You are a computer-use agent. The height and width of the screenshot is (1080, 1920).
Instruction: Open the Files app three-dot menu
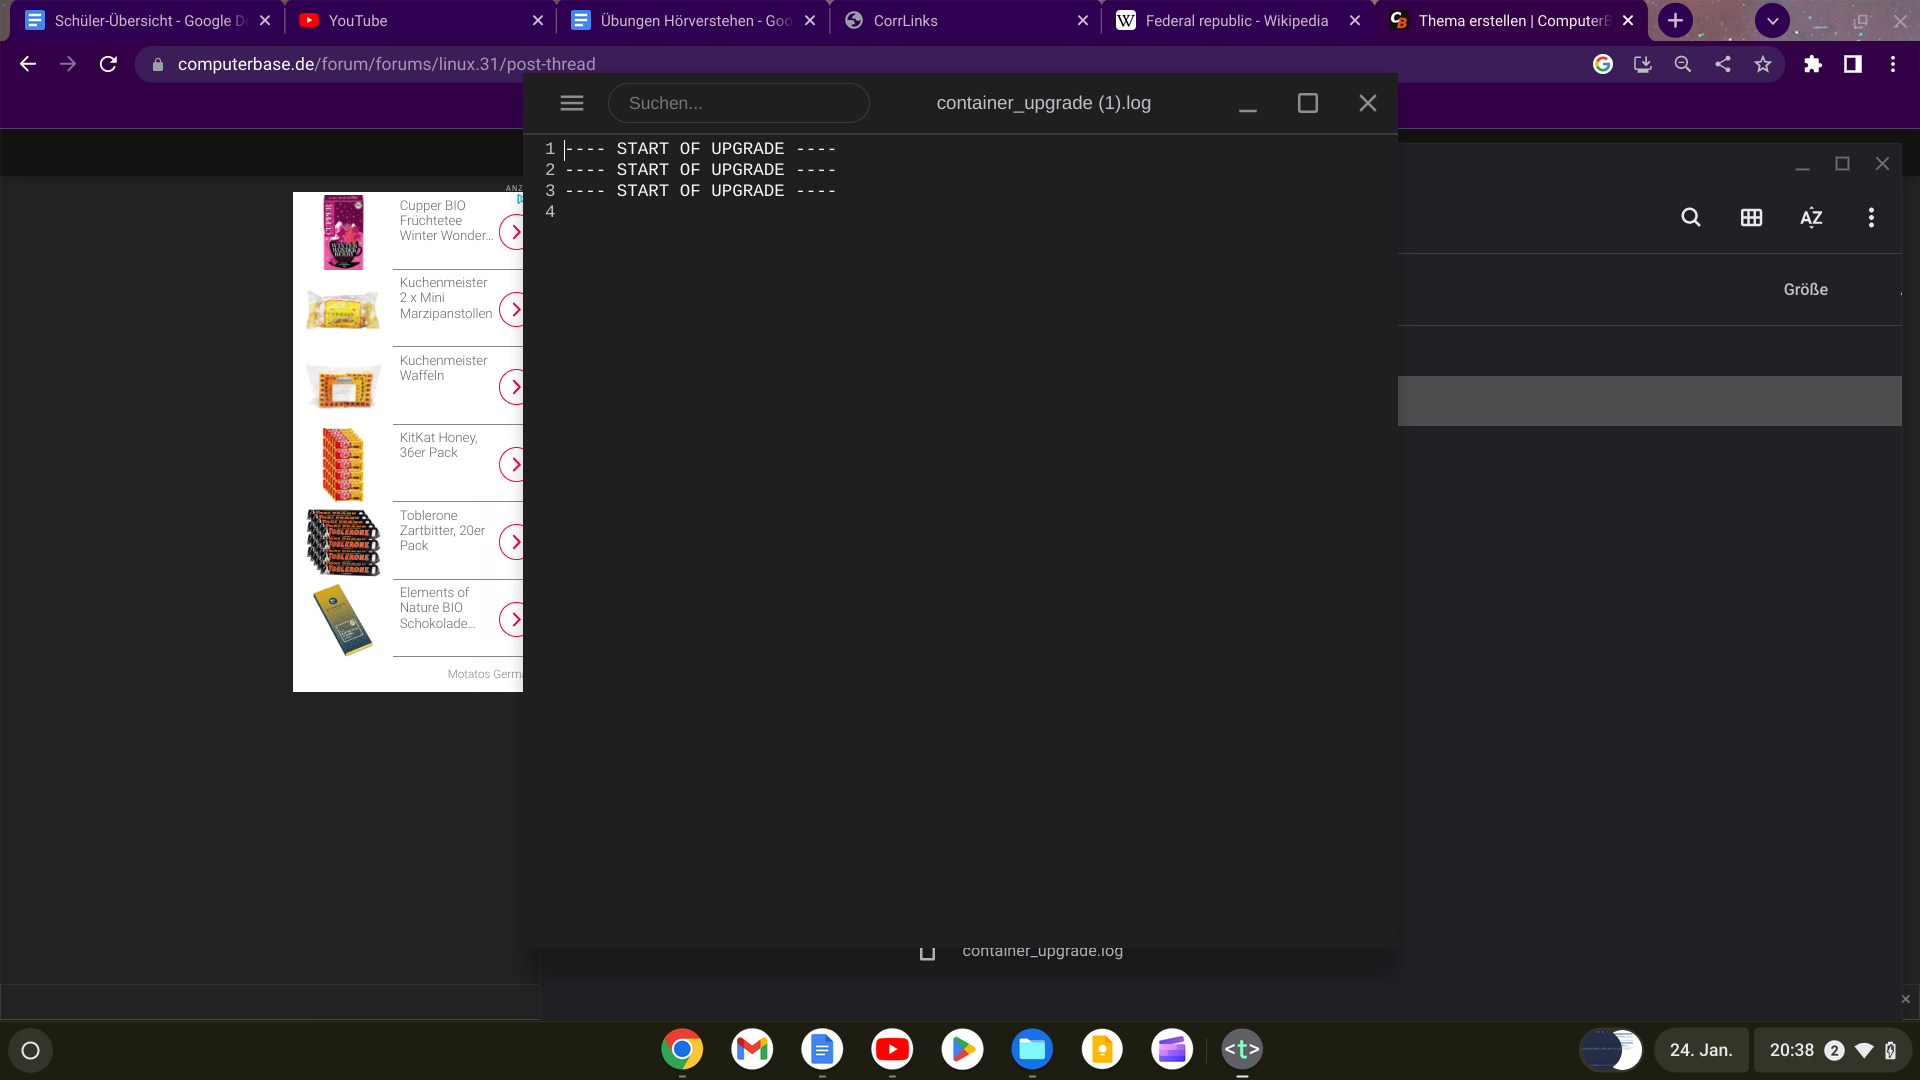1871,217
